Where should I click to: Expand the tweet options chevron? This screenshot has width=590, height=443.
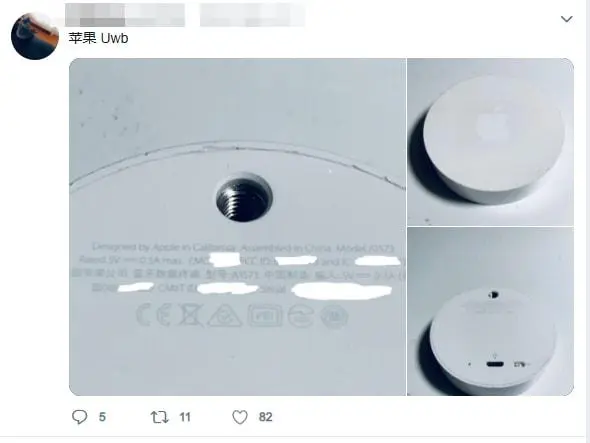pyautogui.click(x=566, y=19)
